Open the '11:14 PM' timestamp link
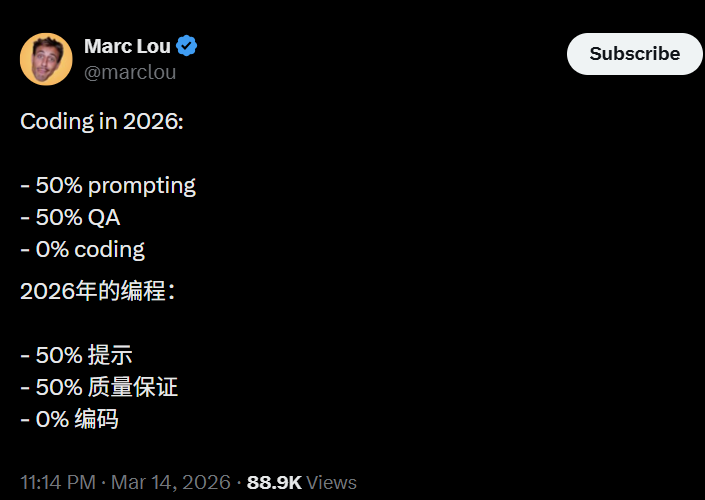The width and height of the screenshot is (705, 500). pos(57,482)
